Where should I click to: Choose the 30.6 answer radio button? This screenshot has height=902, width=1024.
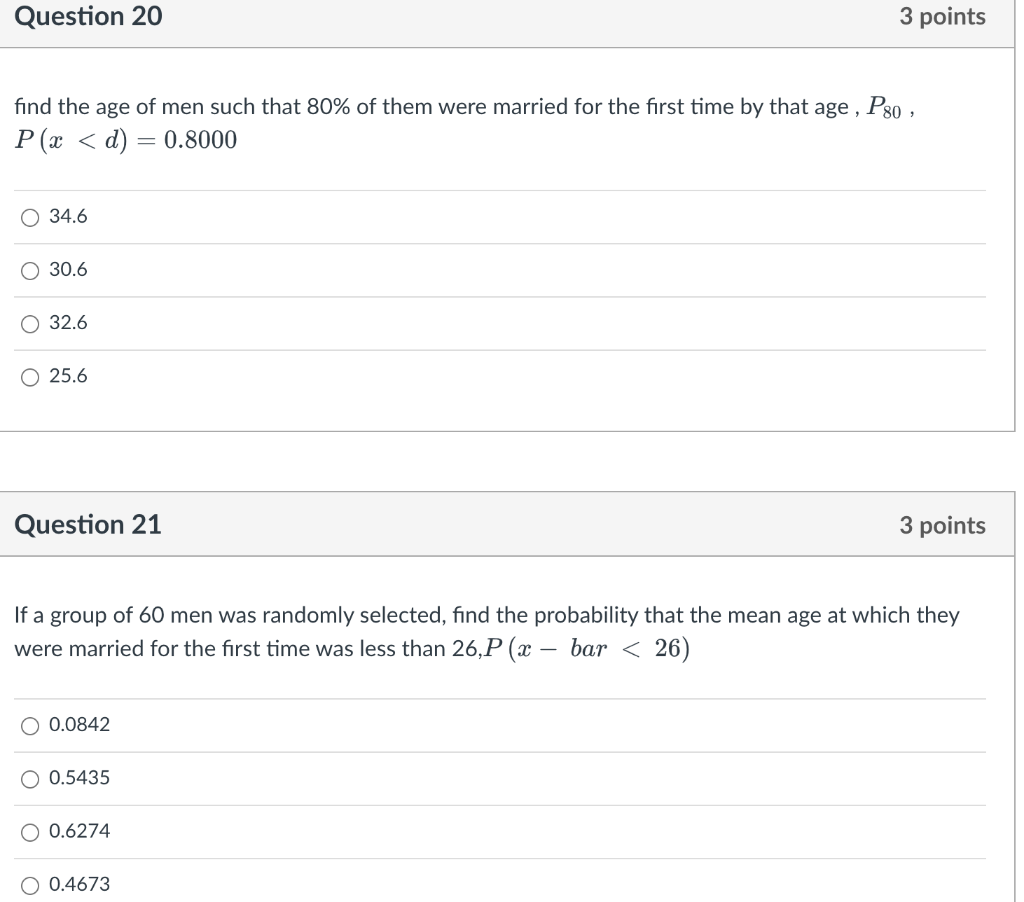(x=30, y=270)
